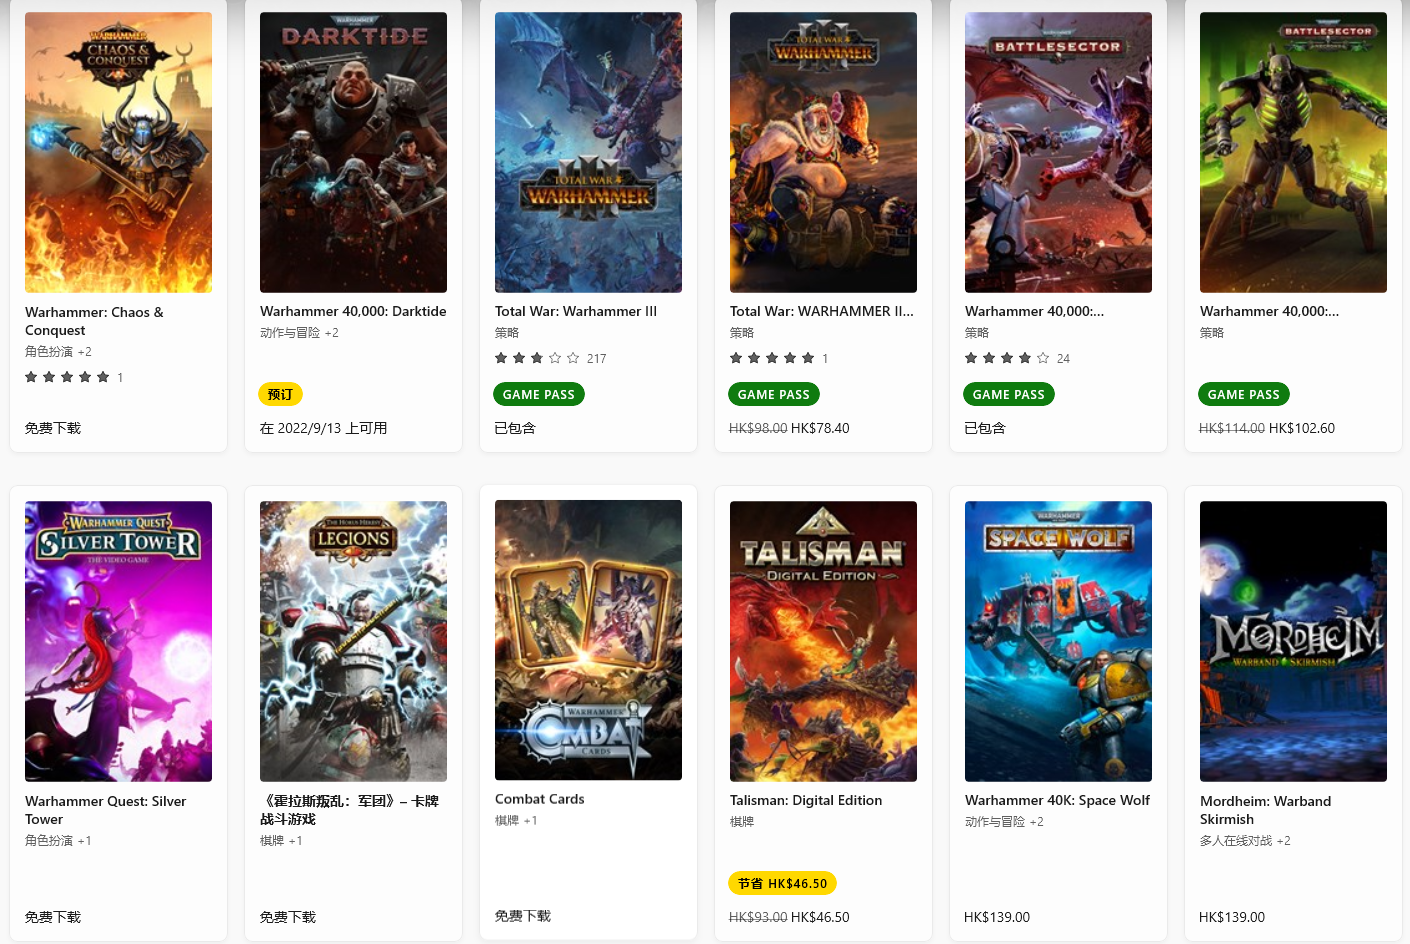This screenshot has height=944, width=1410.
Task: Open the Talisman: Digital Edition title link
Action: pyautogui.click(x=806, y=800)
